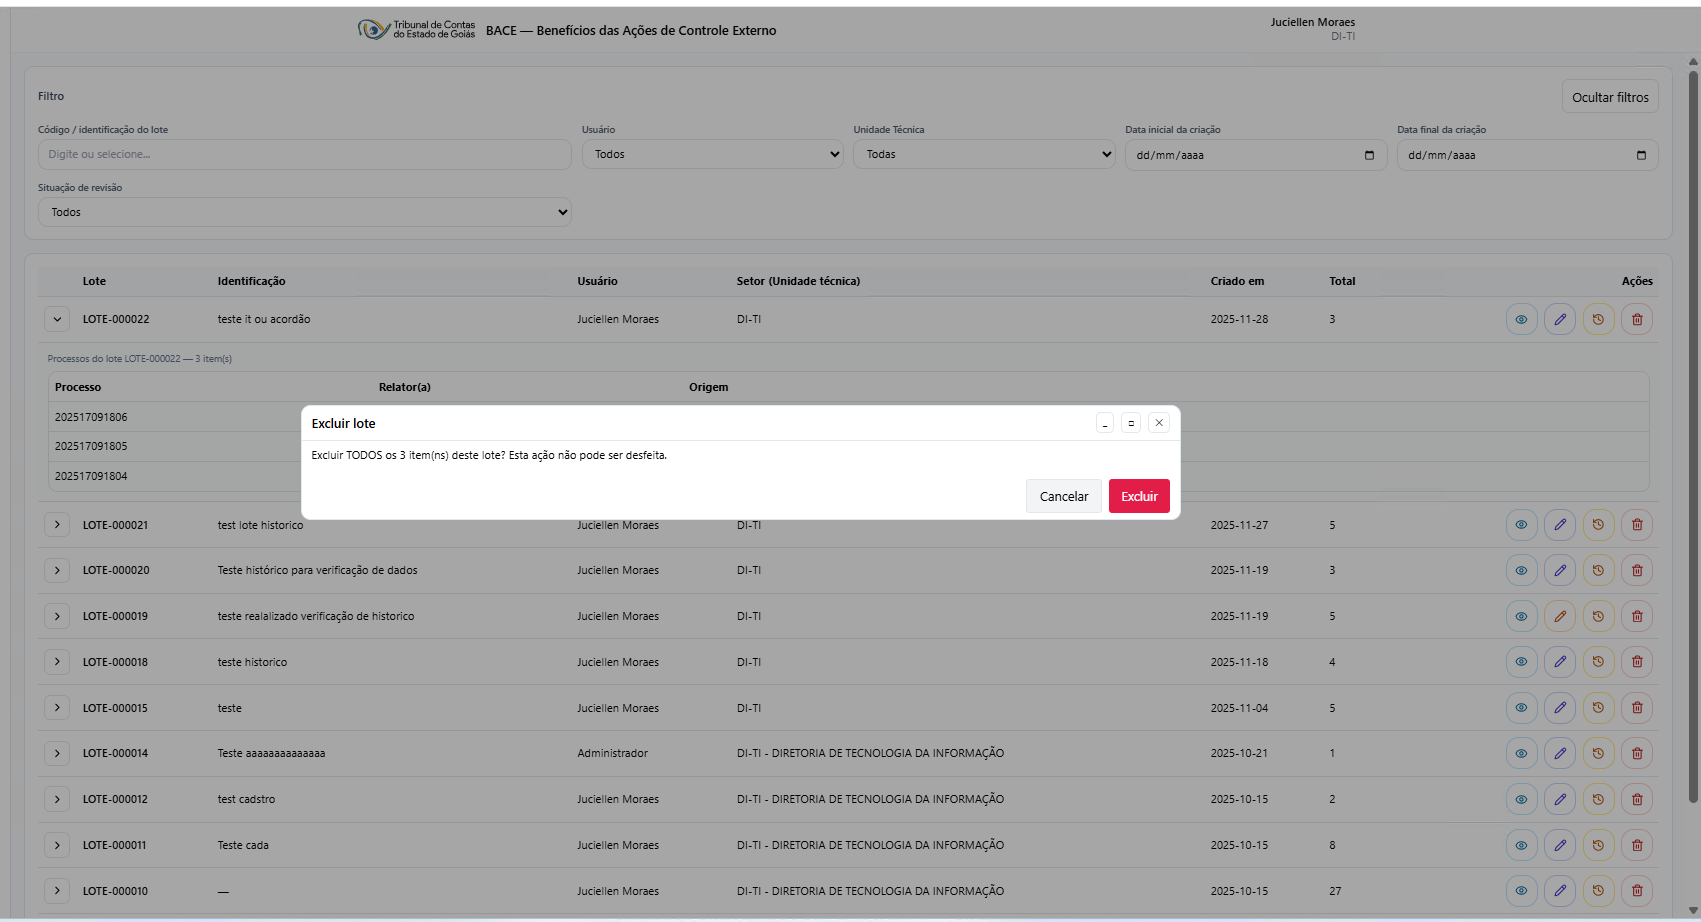1701x922 pixels.
Task: Open the Usuário dropdown filter
Action: 712,155
